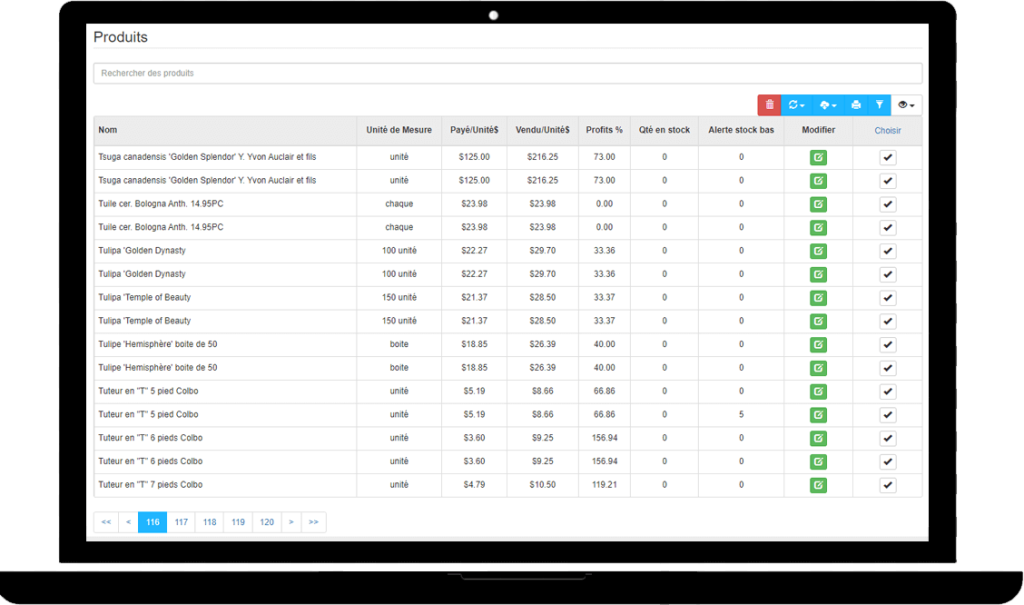
Task: Click the Alerte stock bas column header
Action: click(741, 130)
